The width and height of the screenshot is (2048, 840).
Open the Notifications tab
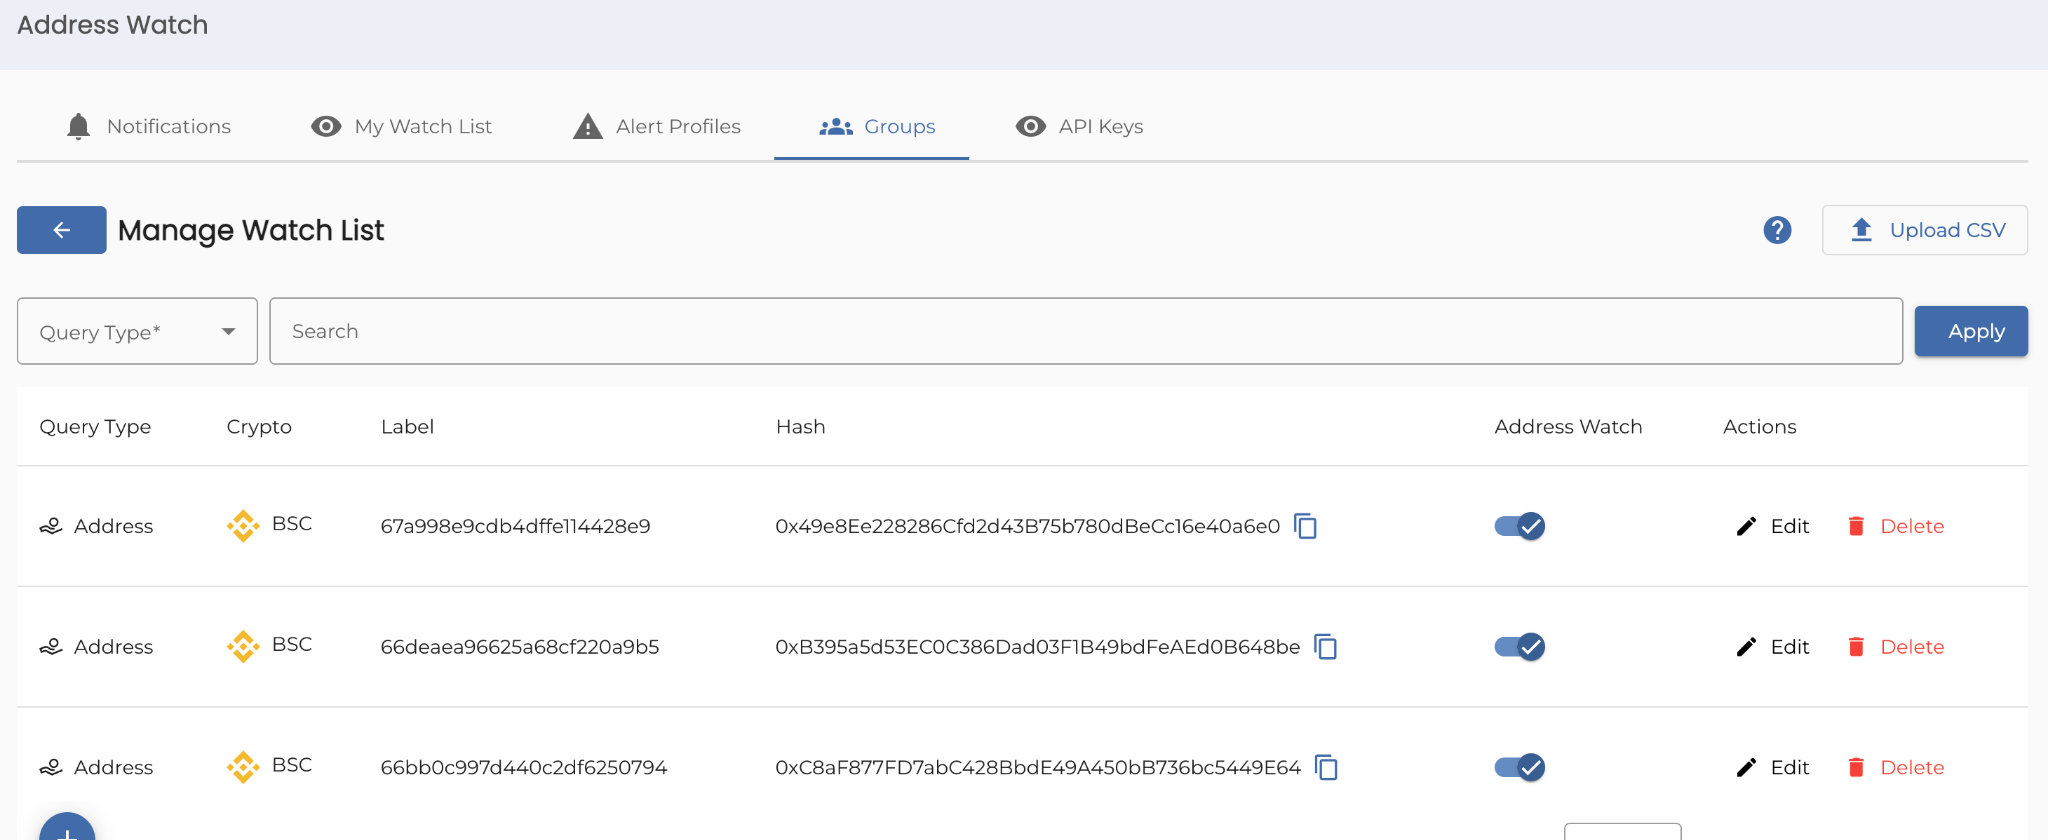(148, 127)
